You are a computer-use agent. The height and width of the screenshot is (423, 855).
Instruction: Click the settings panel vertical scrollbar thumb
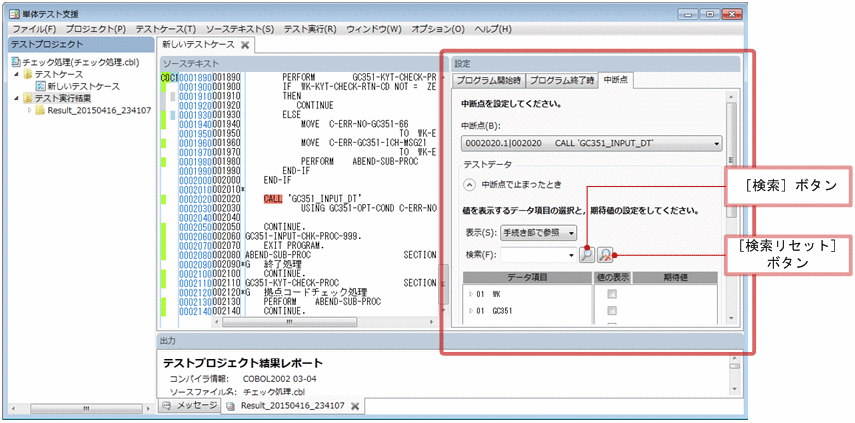(731, 160)
